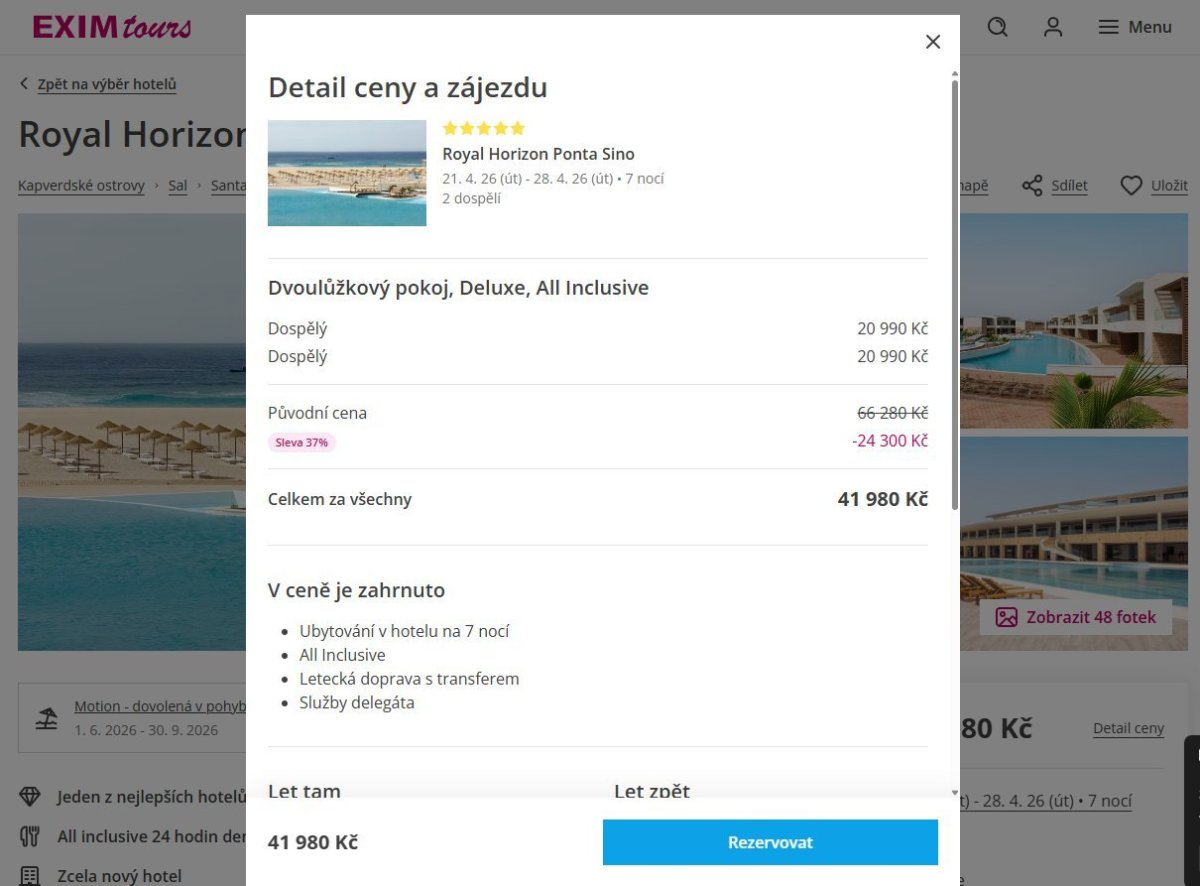The image size is (1200, 886).
Task: Click the share icon next to Sdílet
Action: tap(1032, 186)
